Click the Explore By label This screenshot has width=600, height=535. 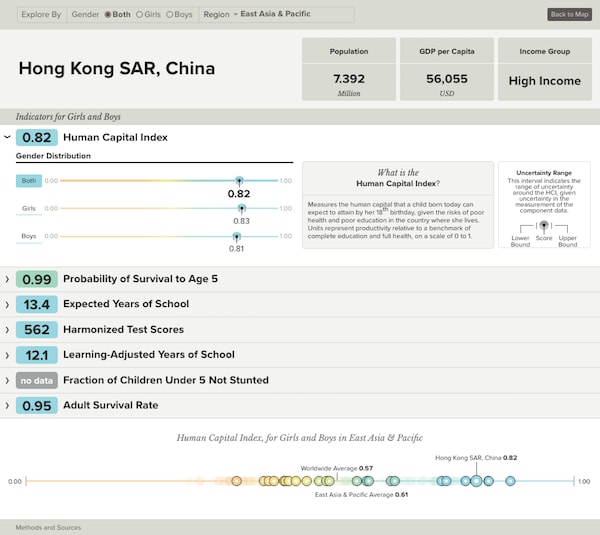click(x=41, y=15)
